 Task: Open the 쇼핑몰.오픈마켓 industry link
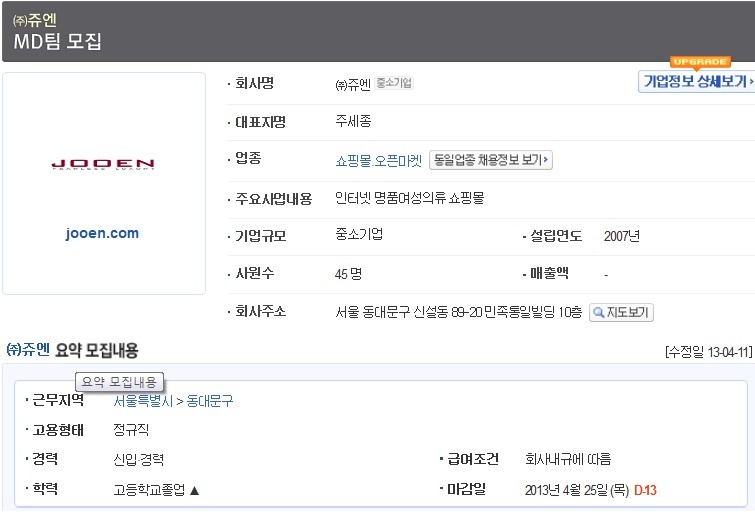coord(378,160)
